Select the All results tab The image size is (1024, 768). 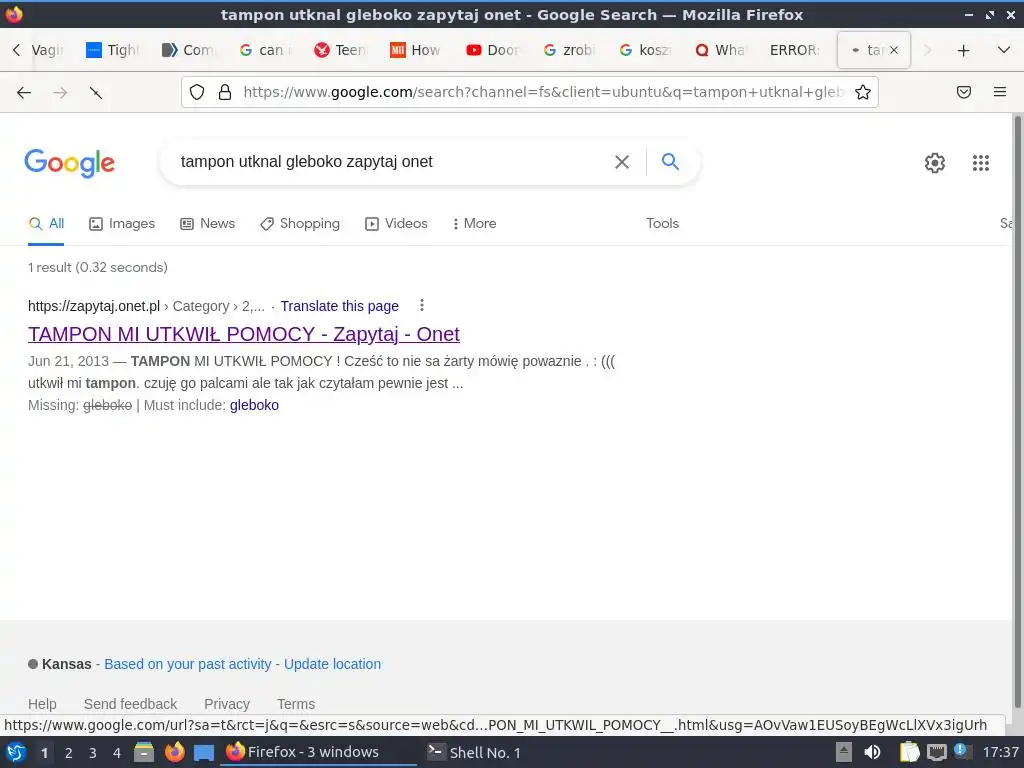click(x=46, y=223)
